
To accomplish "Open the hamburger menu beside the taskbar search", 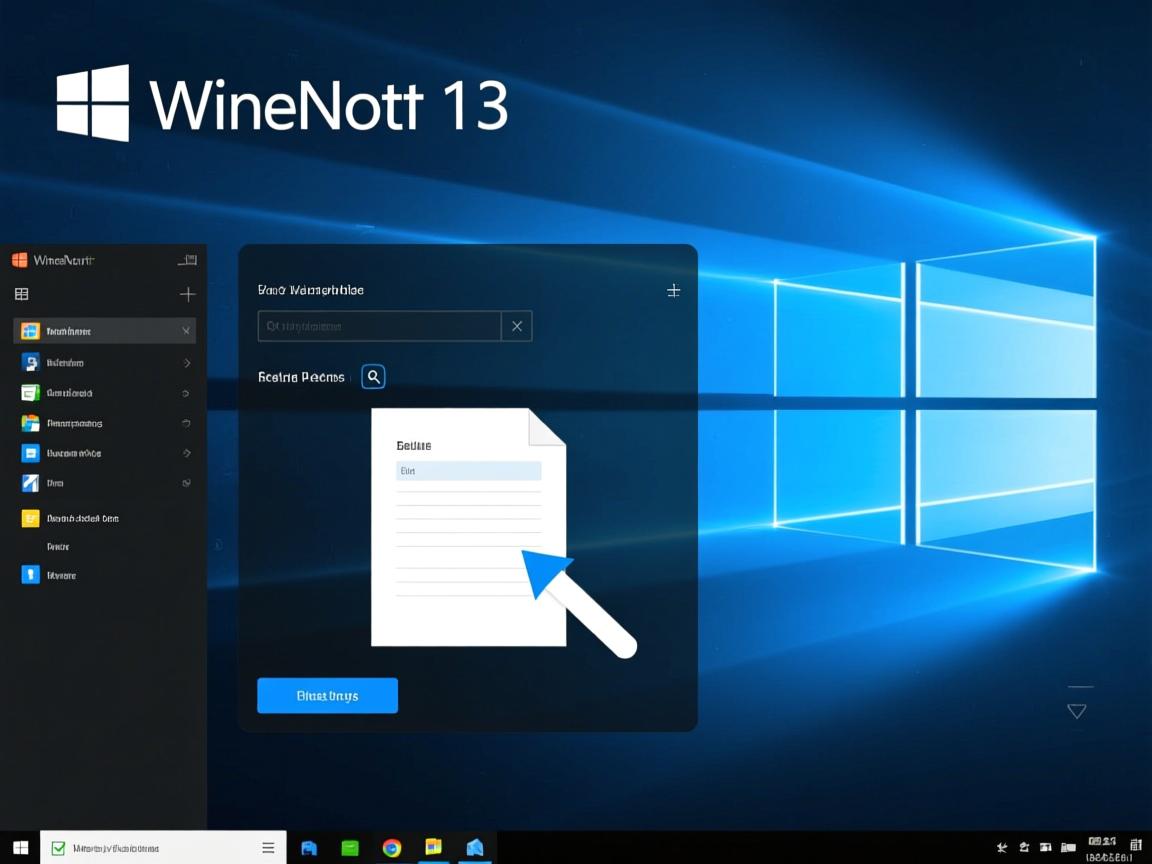I will (x=268, y=846).
